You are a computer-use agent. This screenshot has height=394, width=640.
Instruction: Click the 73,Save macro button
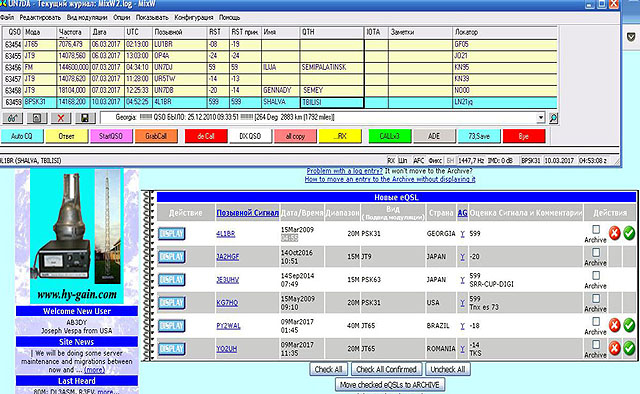(479, 136)
